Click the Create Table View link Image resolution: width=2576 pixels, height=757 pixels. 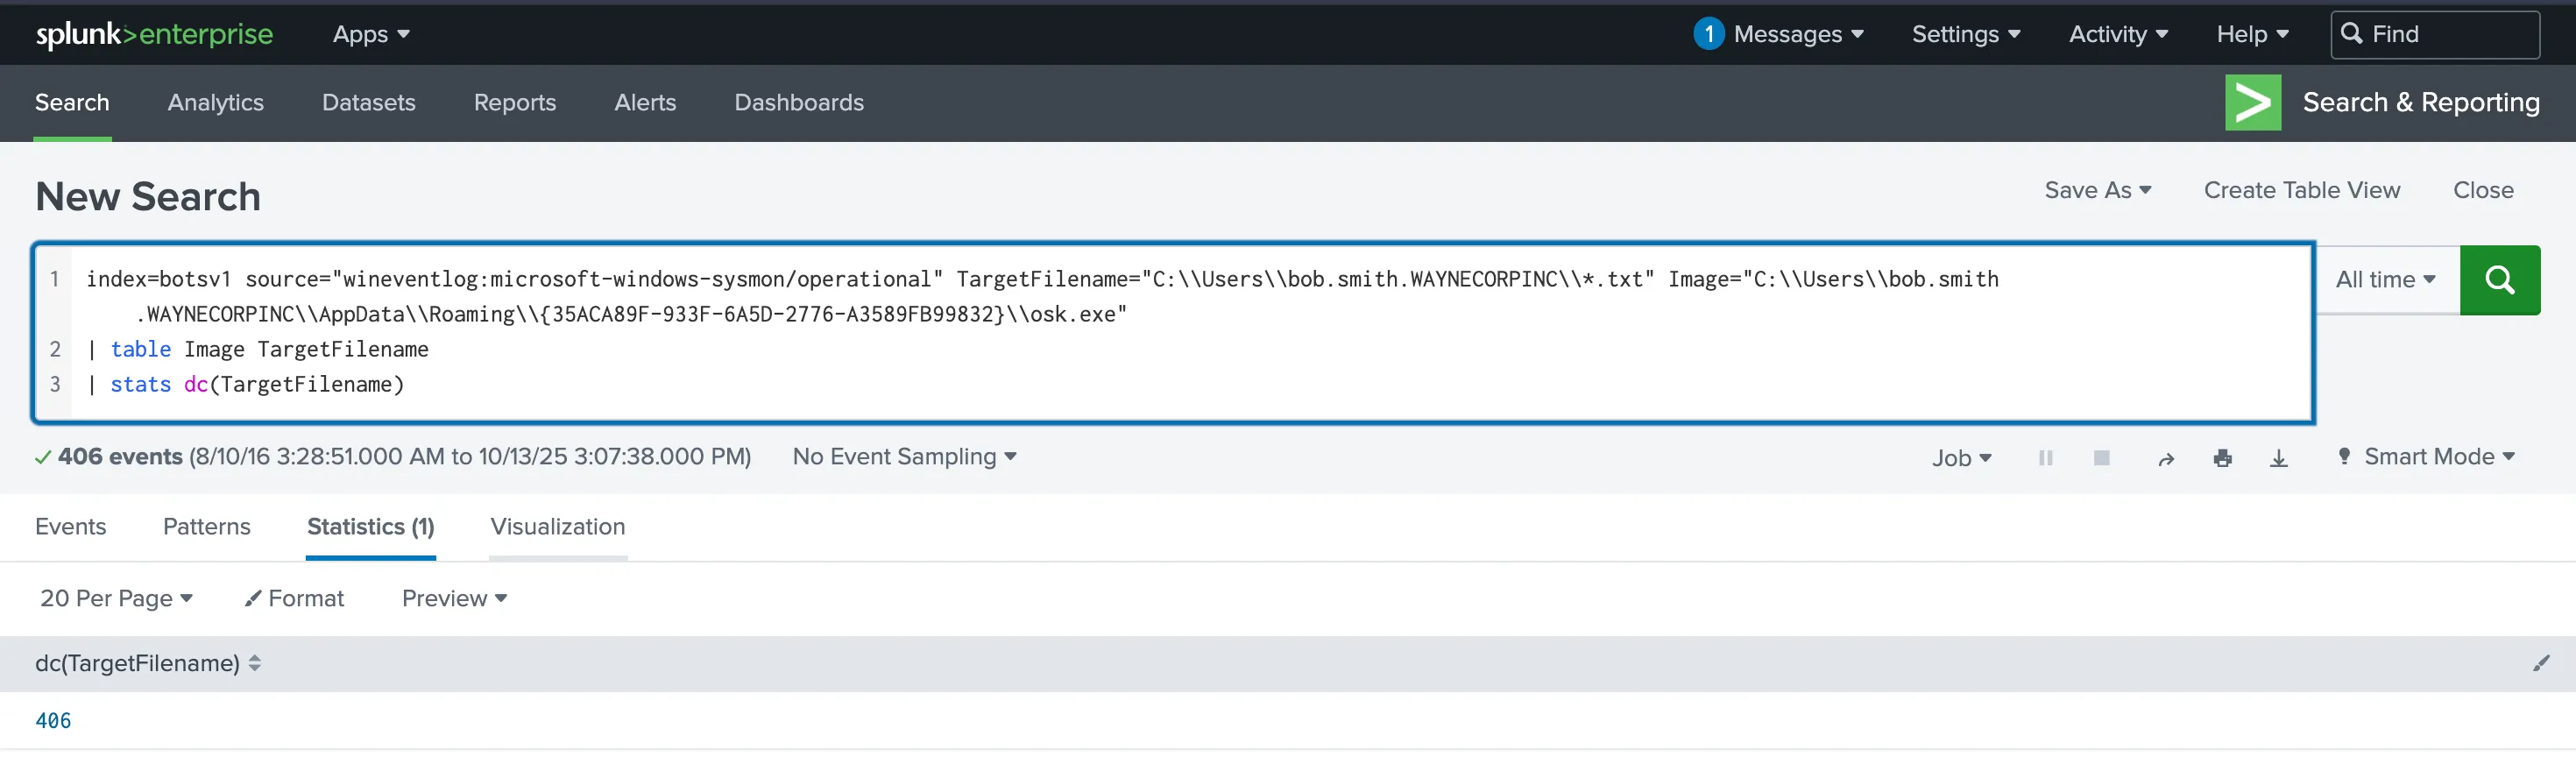tap(2301, 190)
